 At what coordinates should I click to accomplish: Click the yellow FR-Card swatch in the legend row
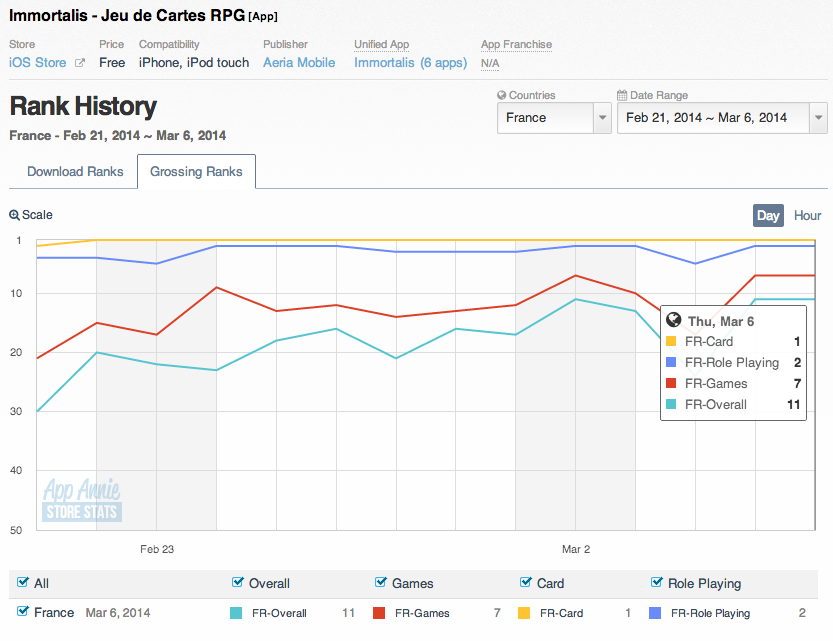524,613
